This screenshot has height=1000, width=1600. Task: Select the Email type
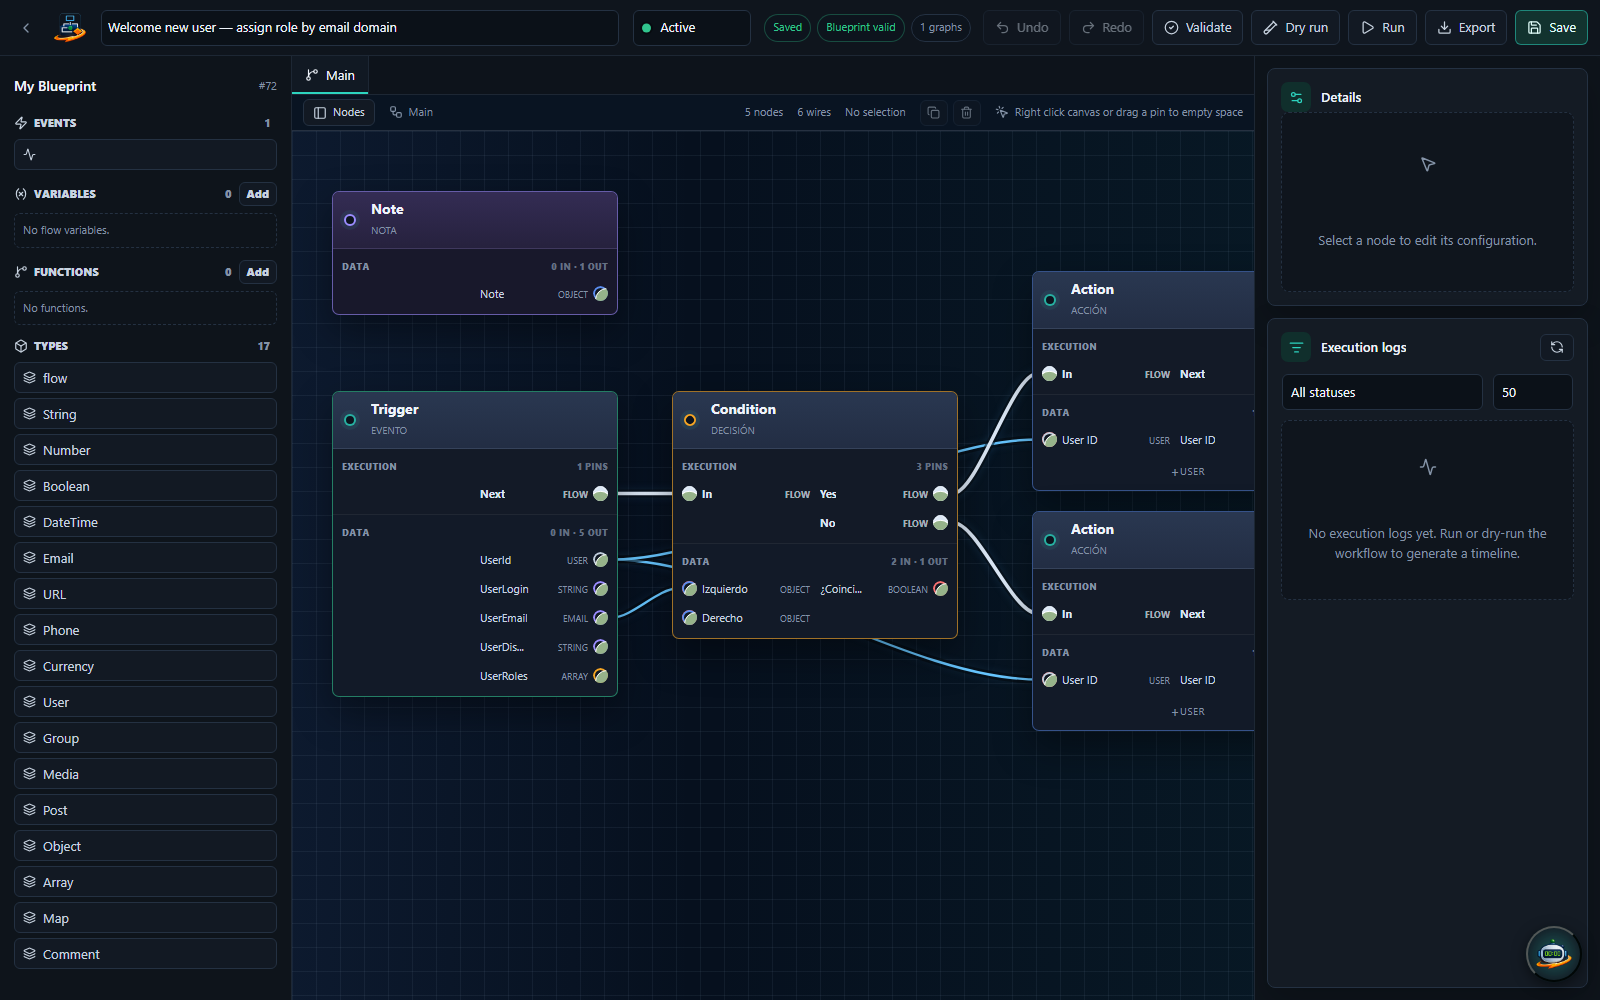click(x=145, y=558)
